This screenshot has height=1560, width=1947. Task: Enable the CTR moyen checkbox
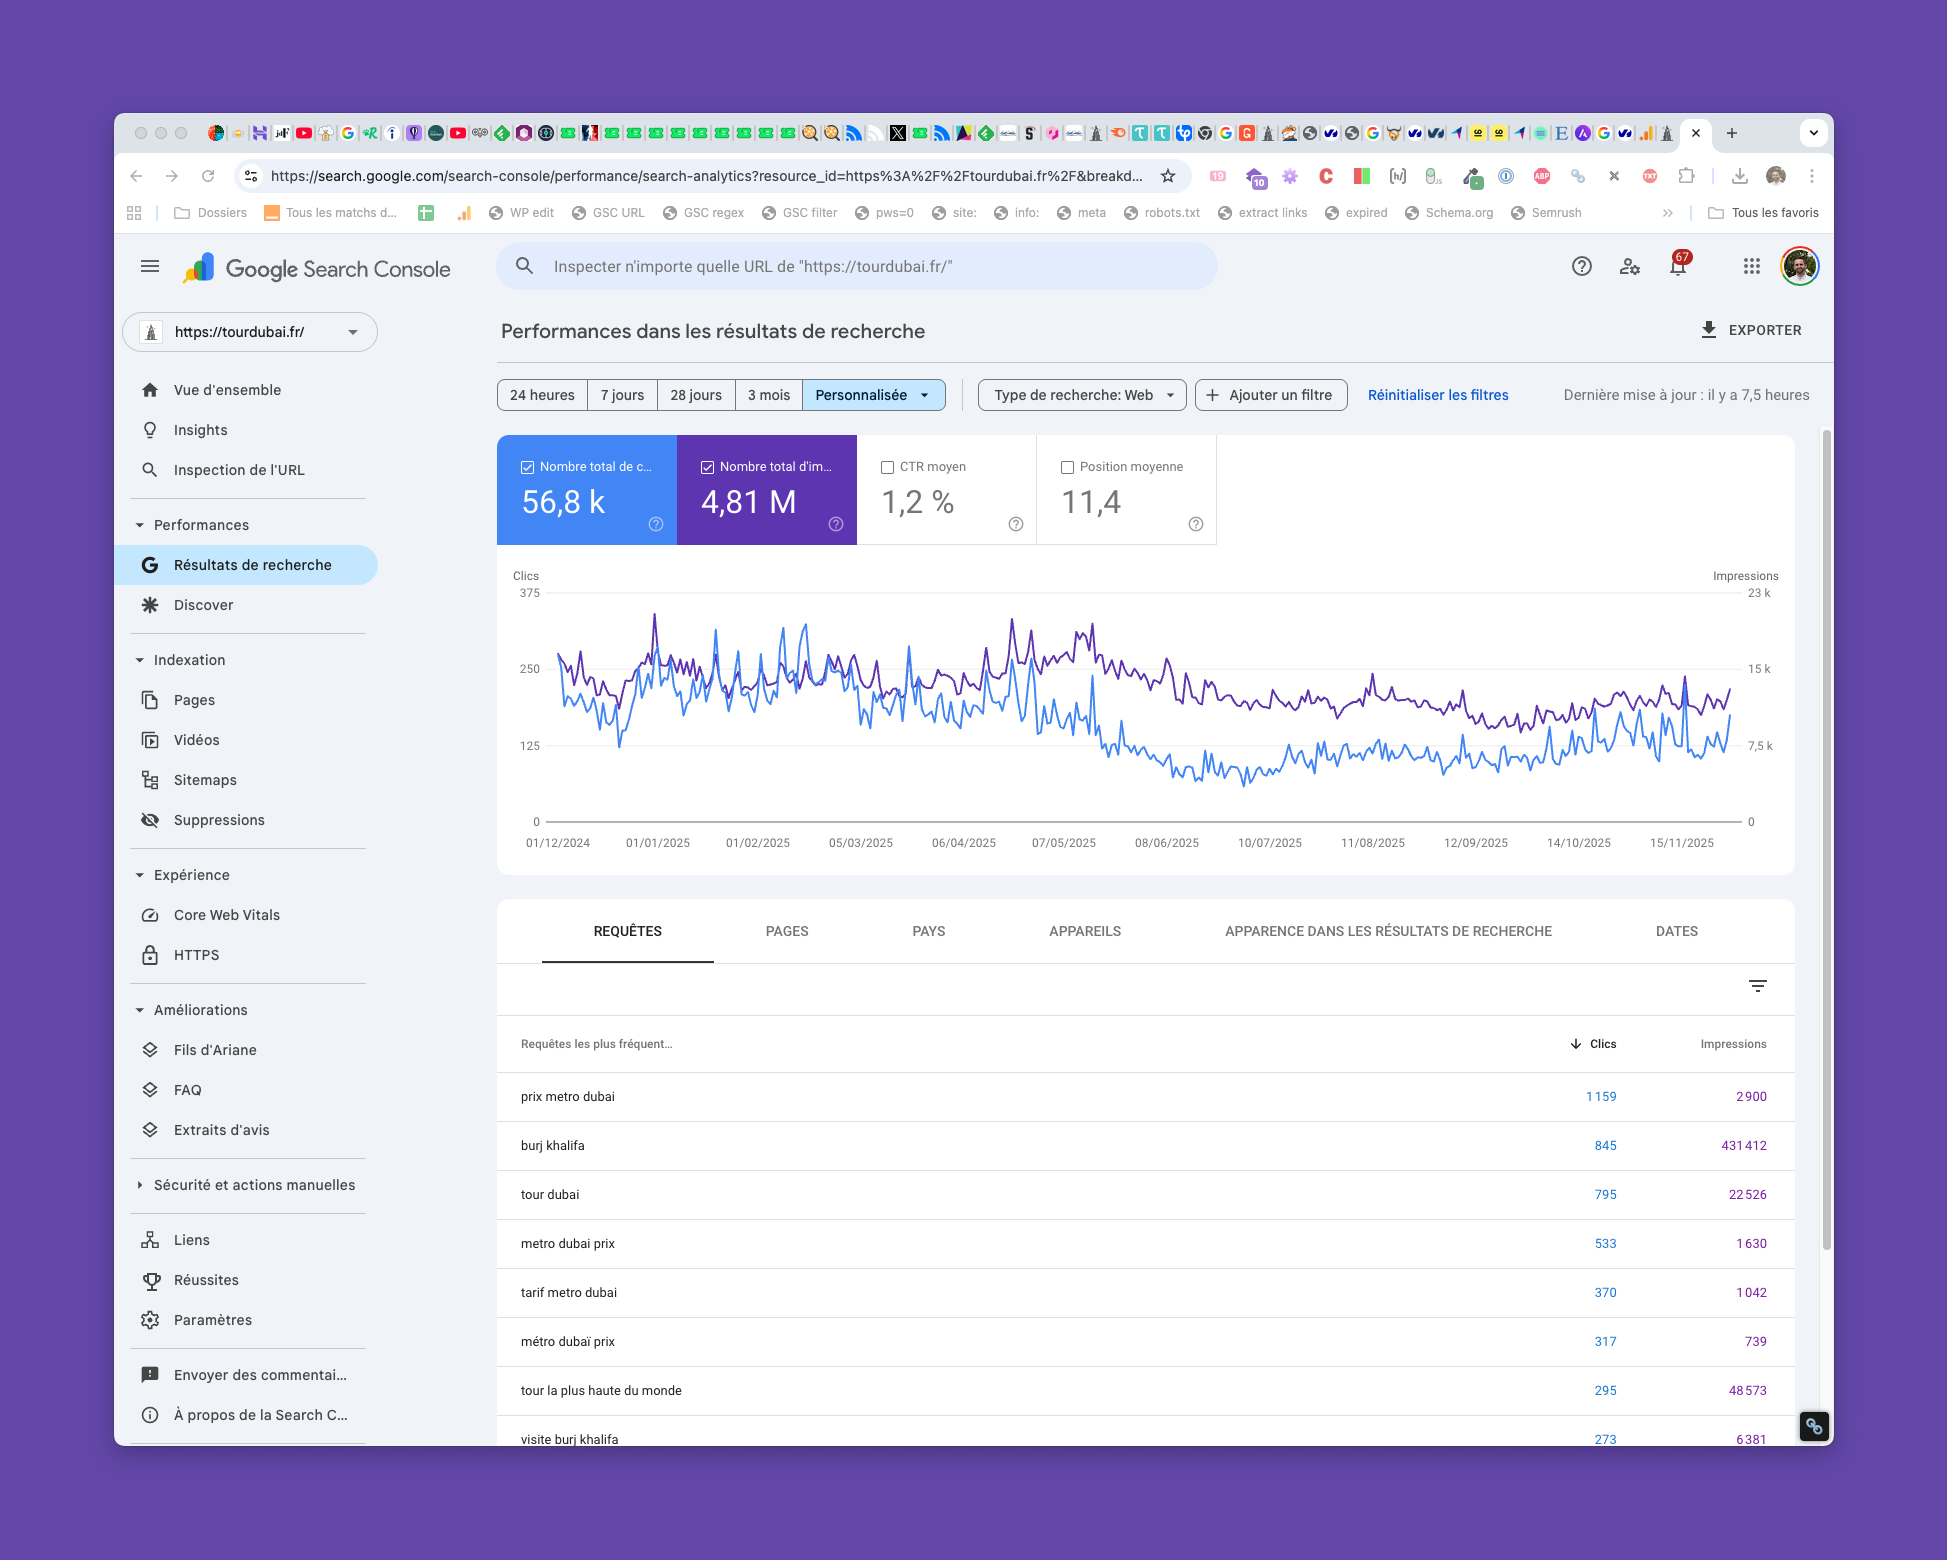(x=887, y=467)
